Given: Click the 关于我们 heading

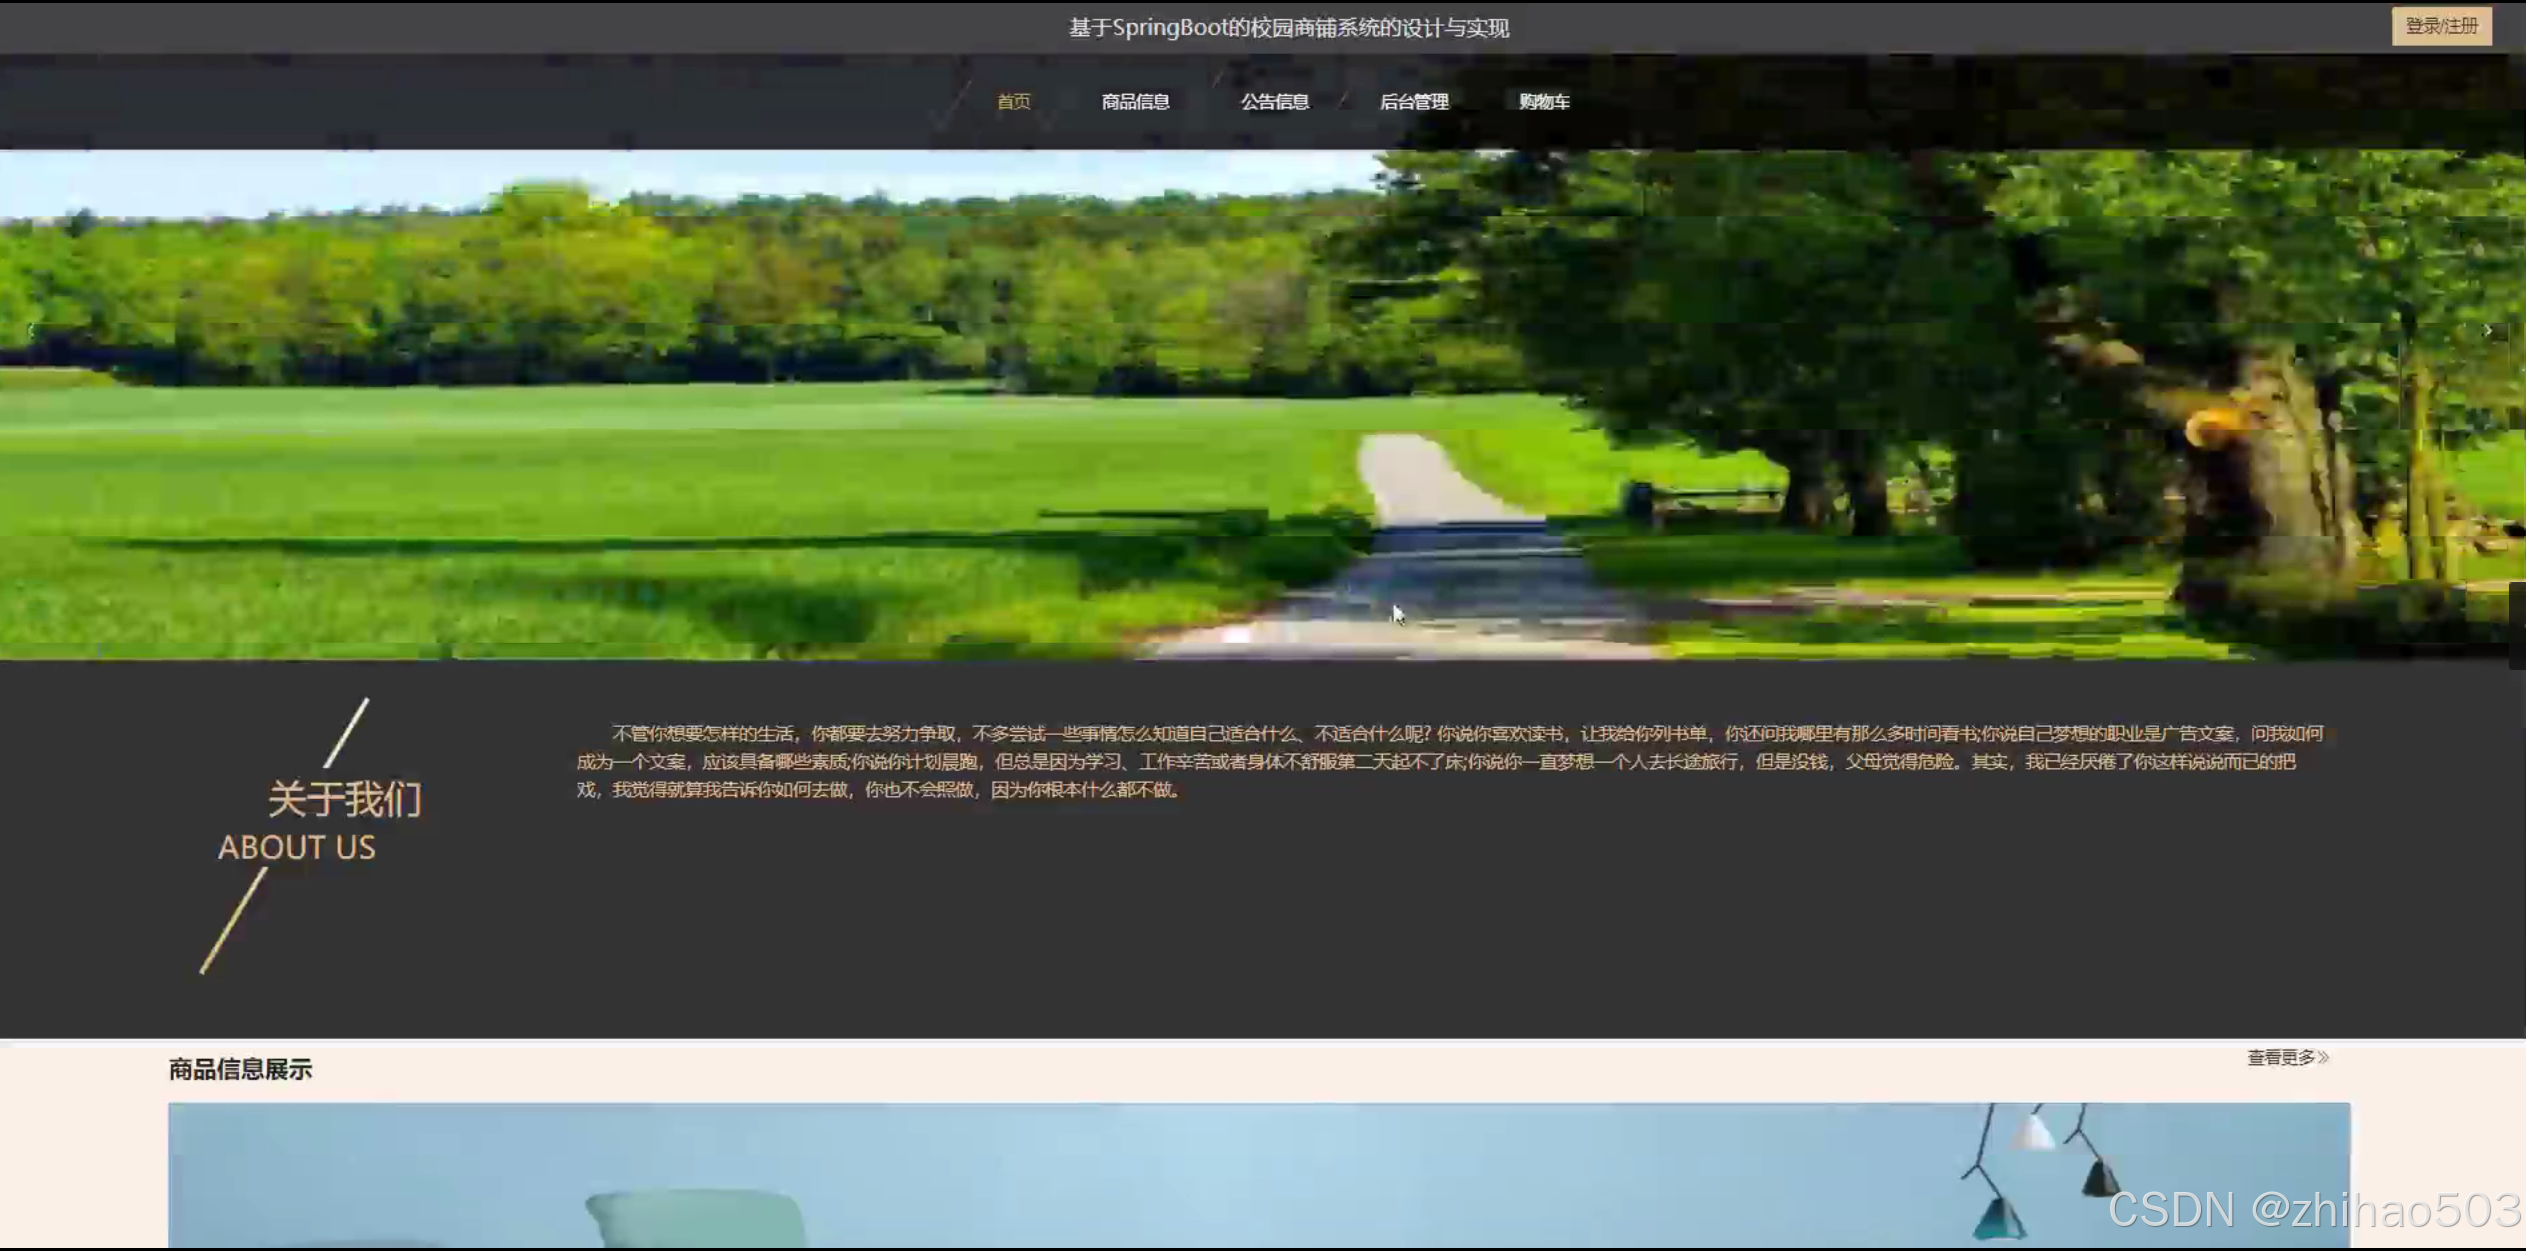Looking at the screenshot, I should tap(344, 799).
